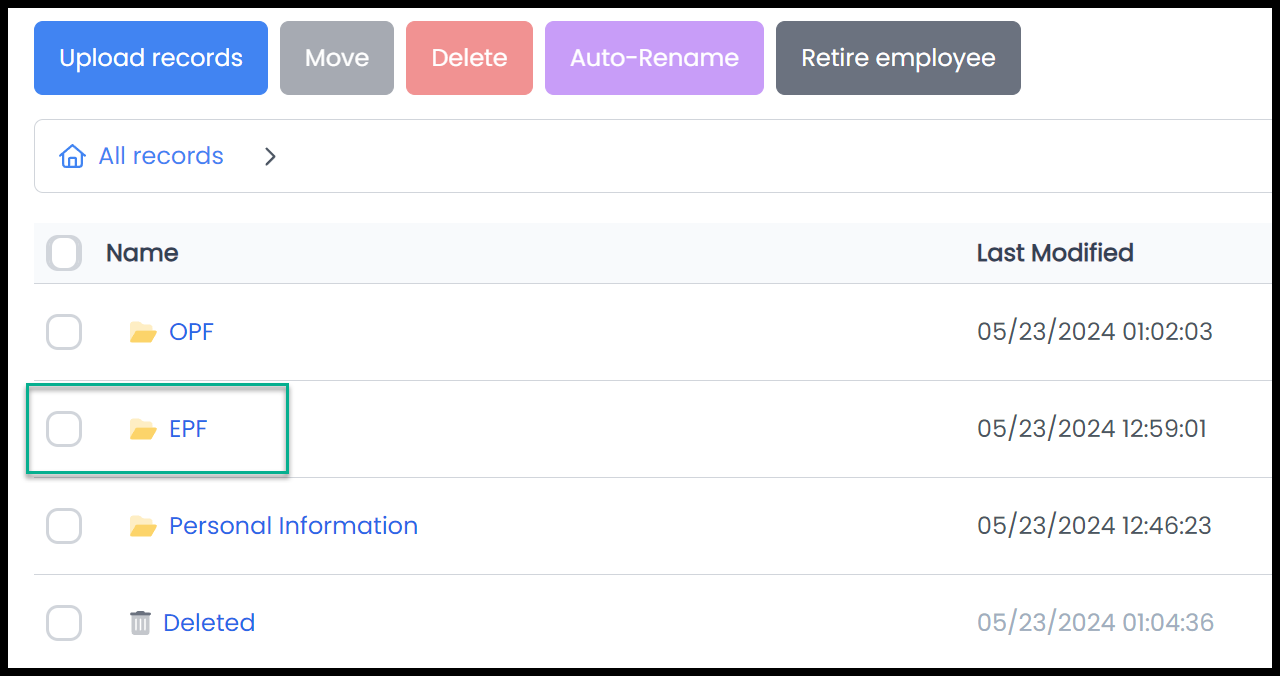Tick the select-all checkbox in header
1280x676 pixels.
click(x=64, y=253)
